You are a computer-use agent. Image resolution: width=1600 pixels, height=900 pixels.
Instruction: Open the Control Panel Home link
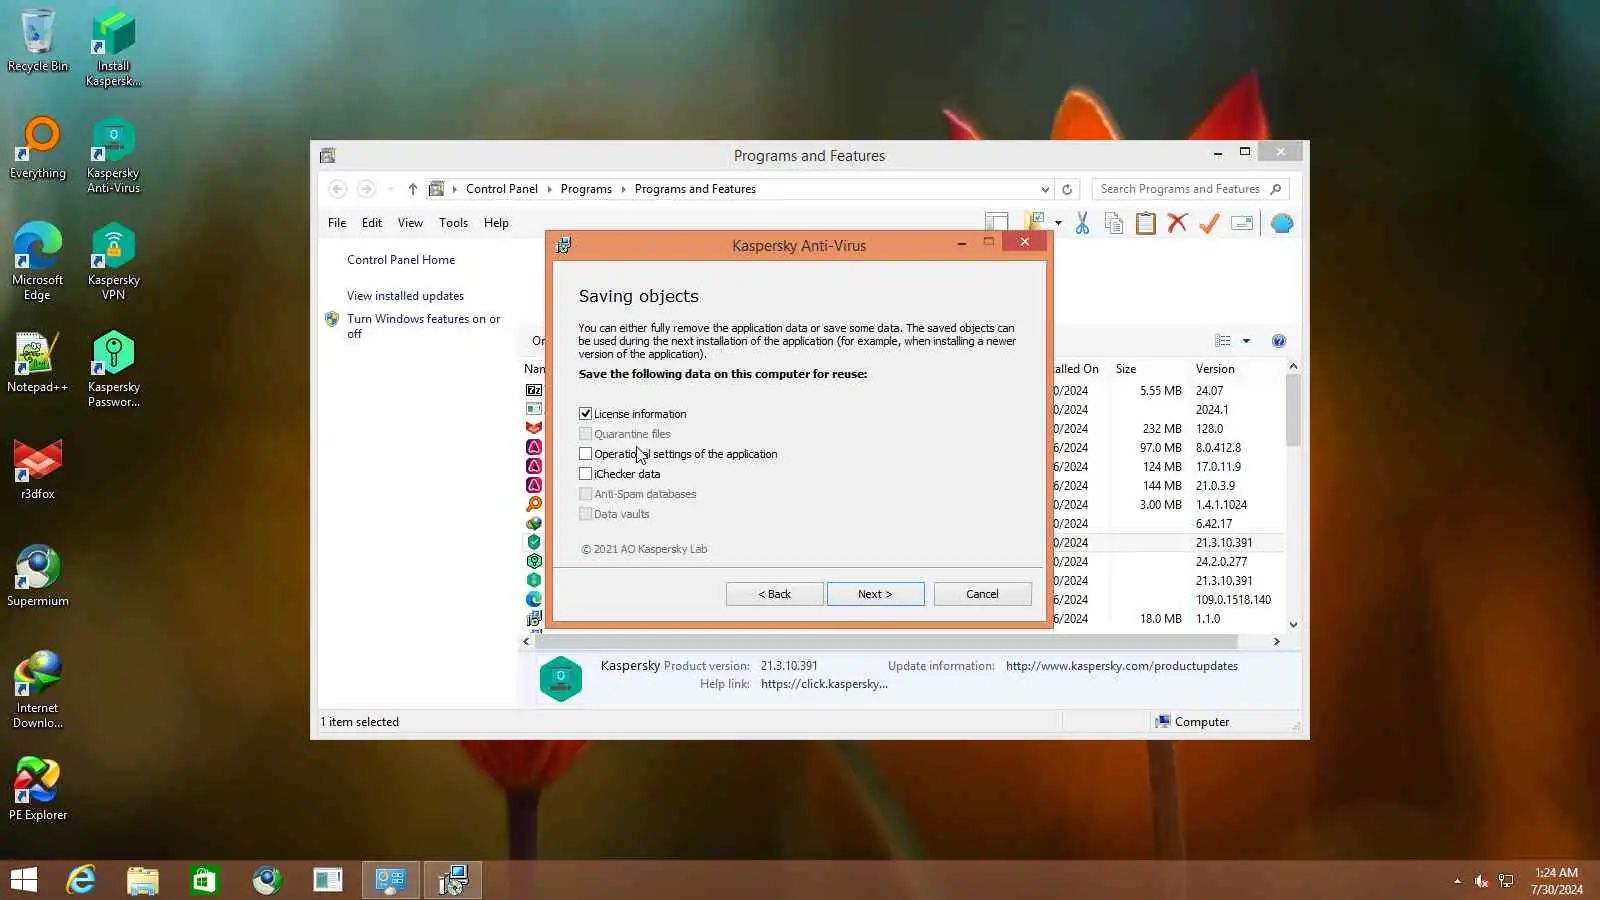point(401,260)
